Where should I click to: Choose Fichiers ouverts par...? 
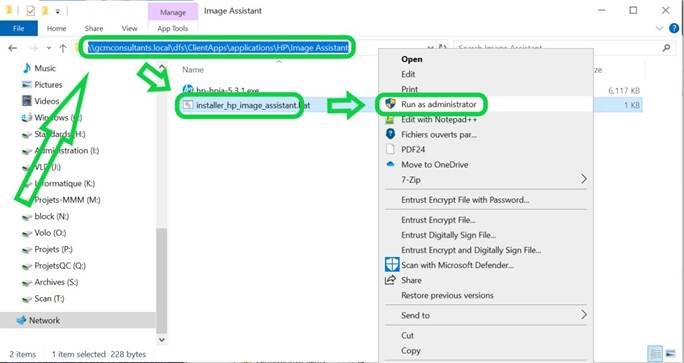pyautogui.click(x=439, y=134)
